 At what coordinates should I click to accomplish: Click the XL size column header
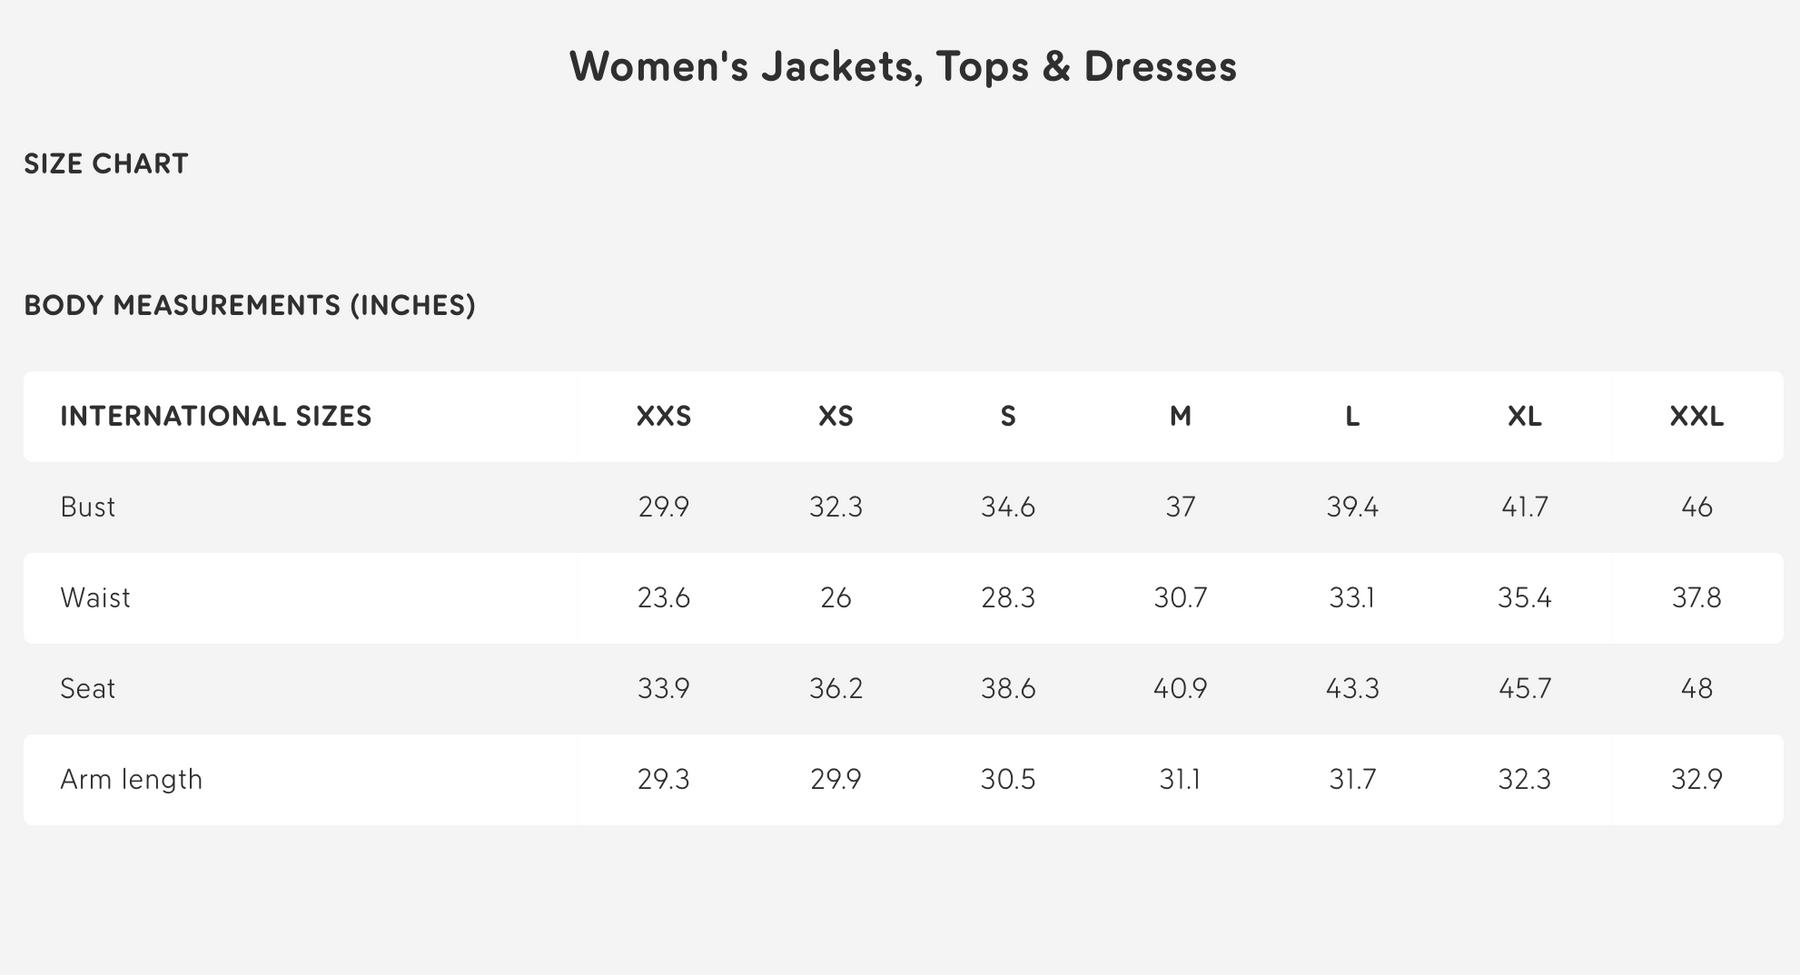[x=1524, y=416]
